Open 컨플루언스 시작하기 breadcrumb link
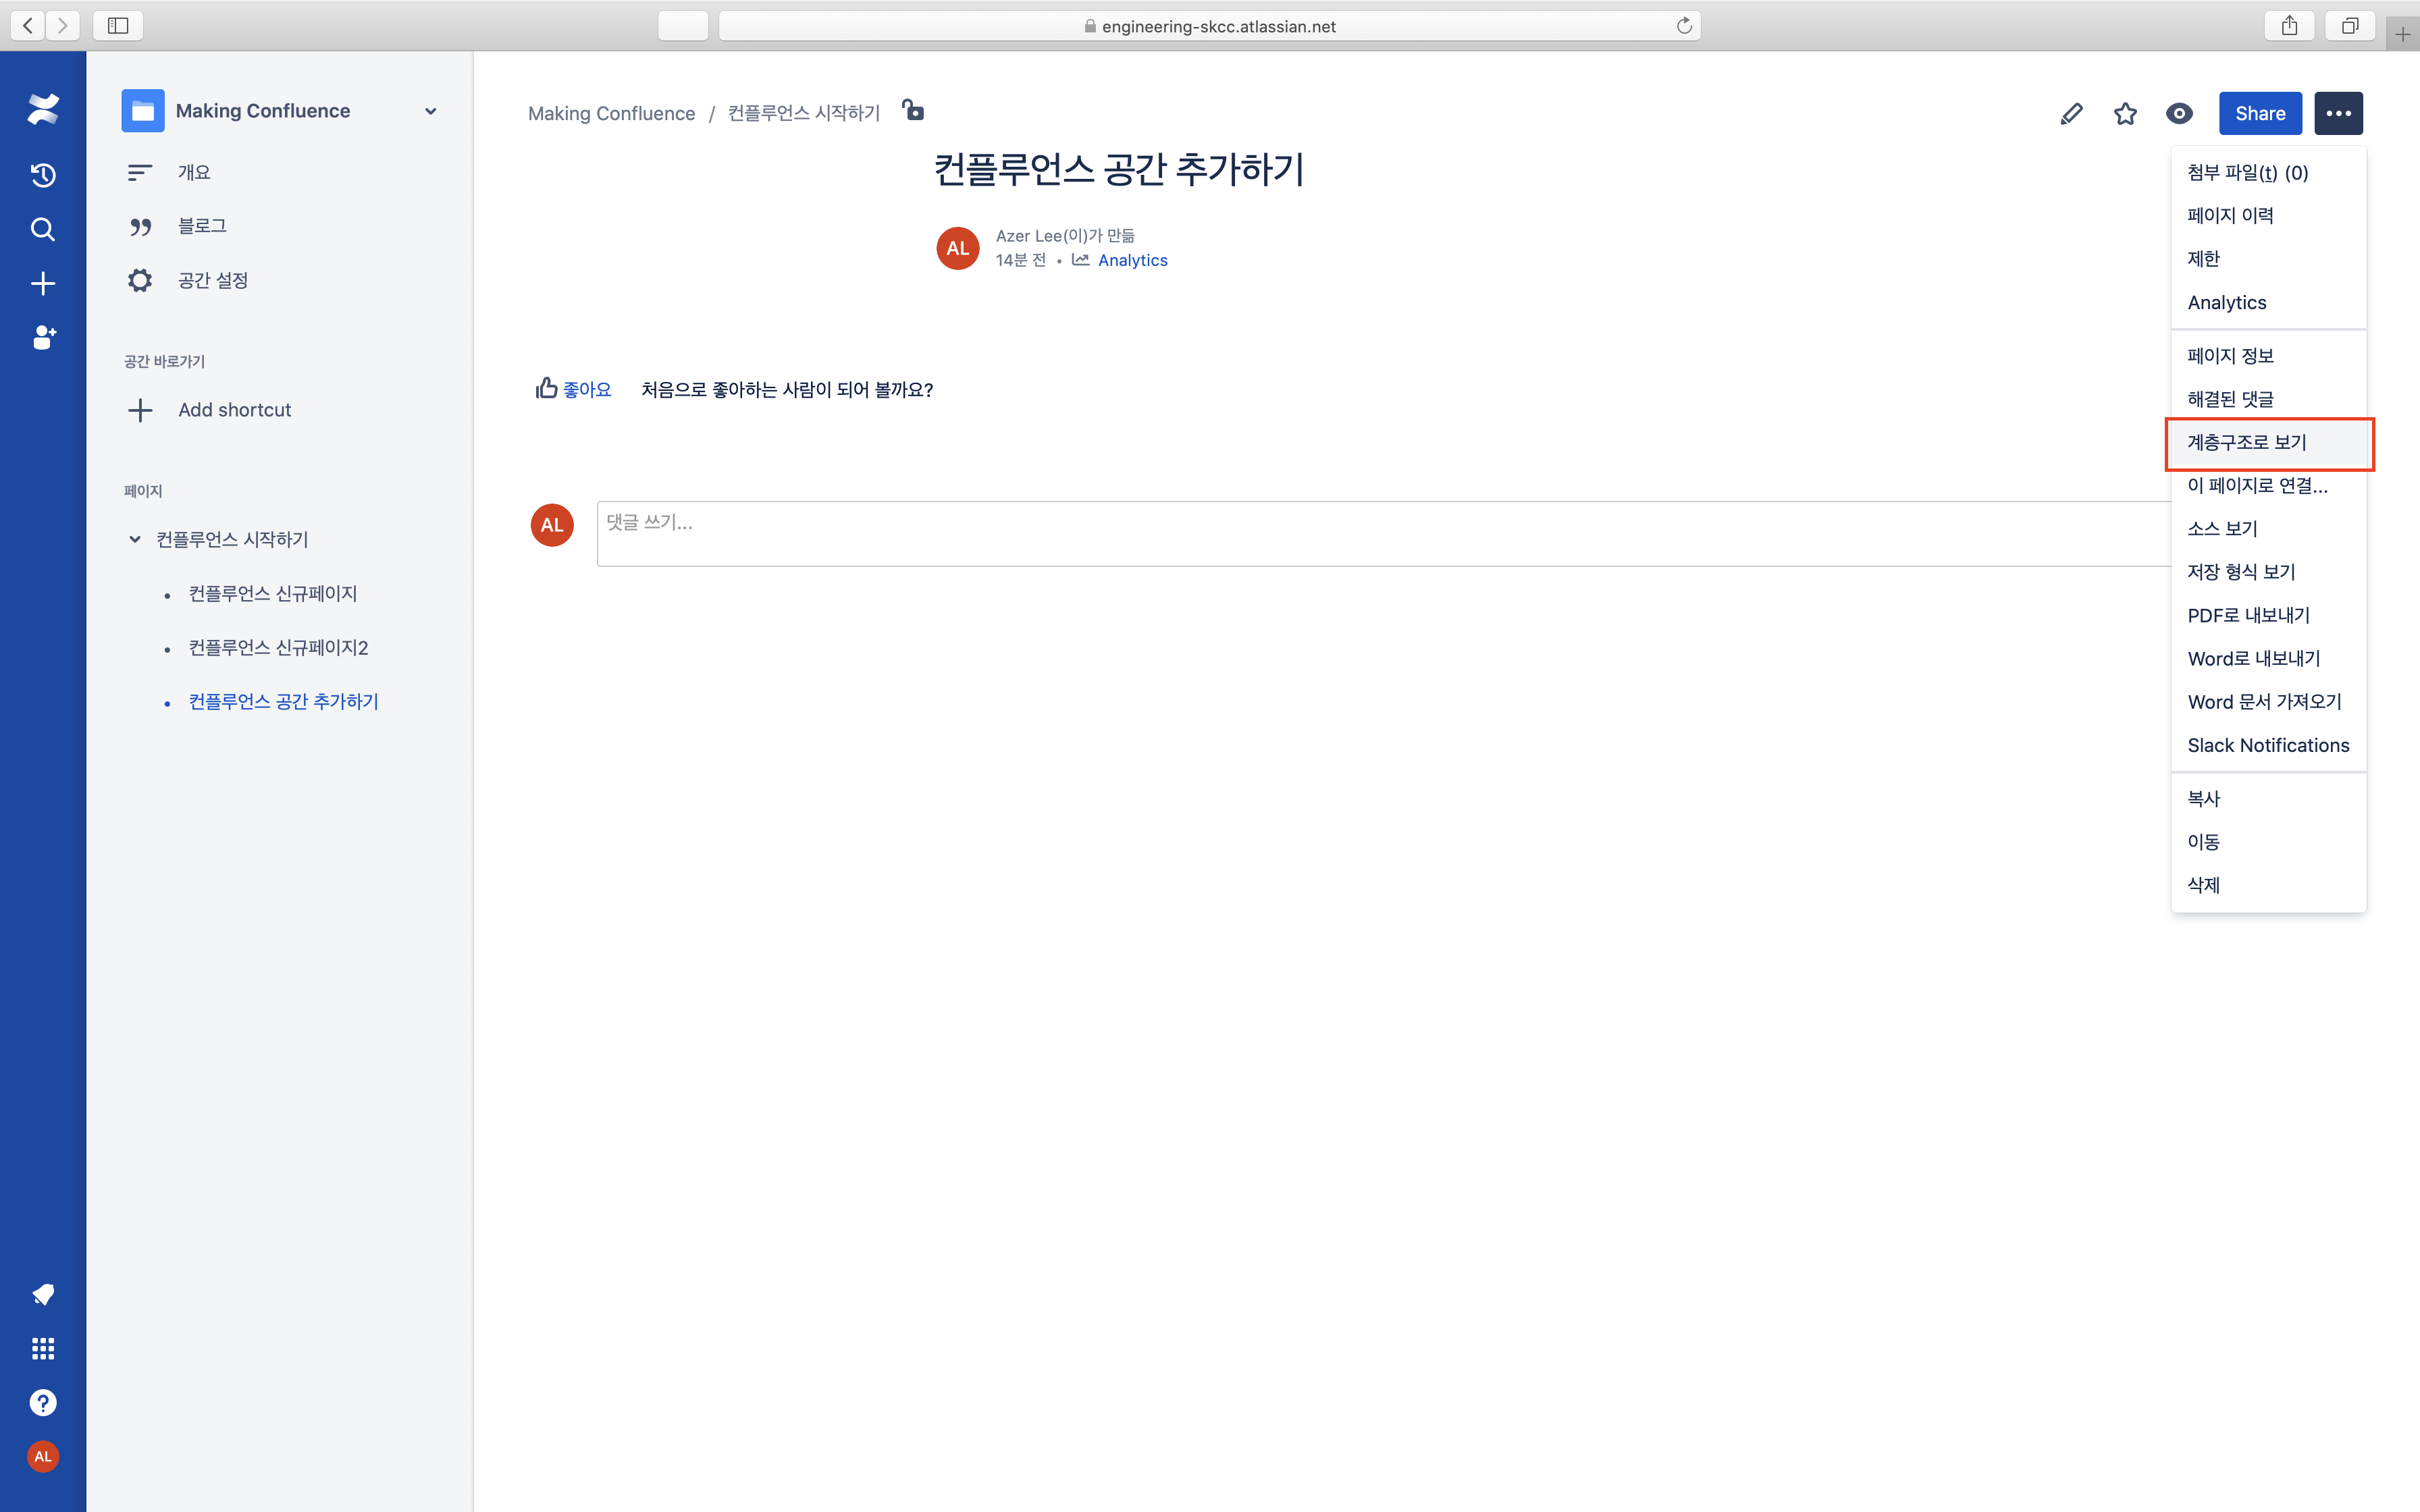The width and height of the screenshot is (2420, 1512). click(804, 113)
